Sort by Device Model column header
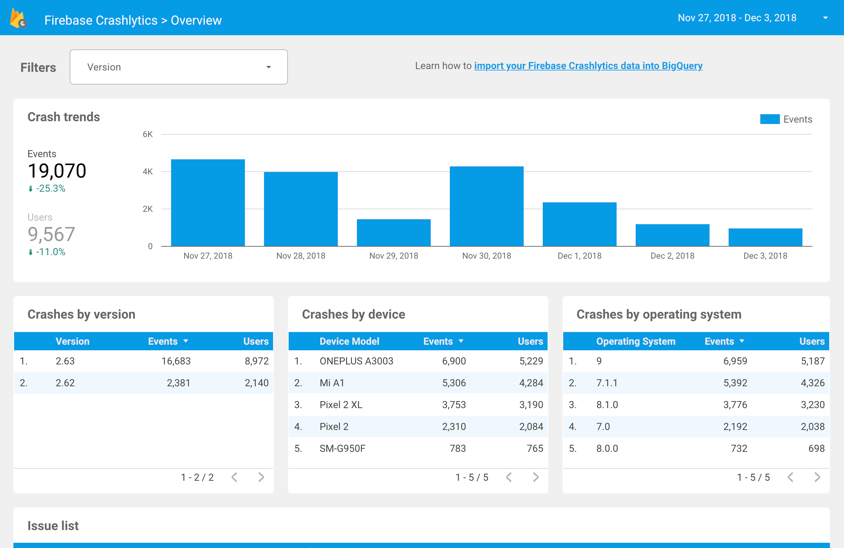This screenshot has height=548, width=844. 349,342
